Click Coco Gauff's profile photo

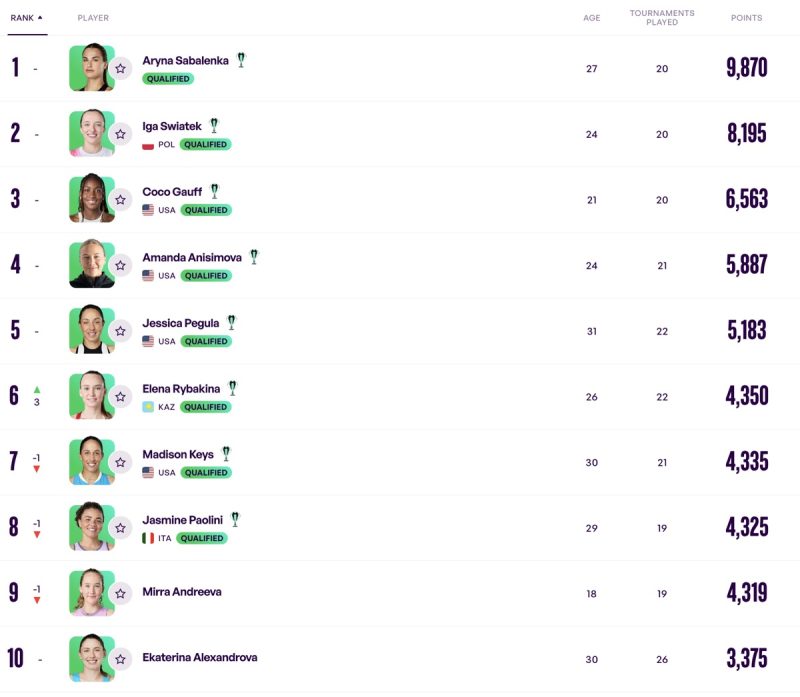click(91, 199)
